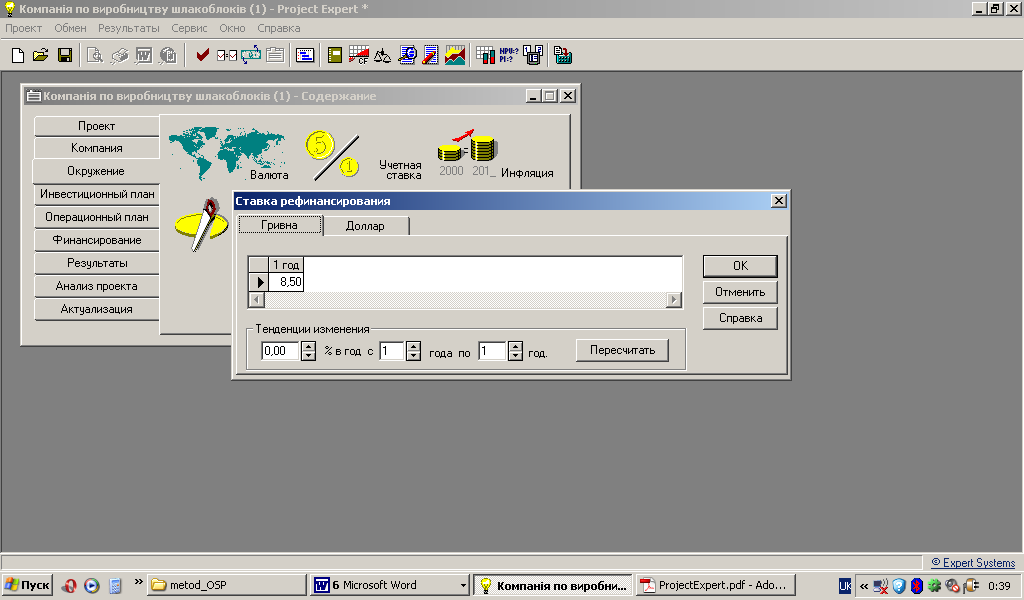
Task: Click the Справка button in dialog
Action: click(x=740, y=318)
